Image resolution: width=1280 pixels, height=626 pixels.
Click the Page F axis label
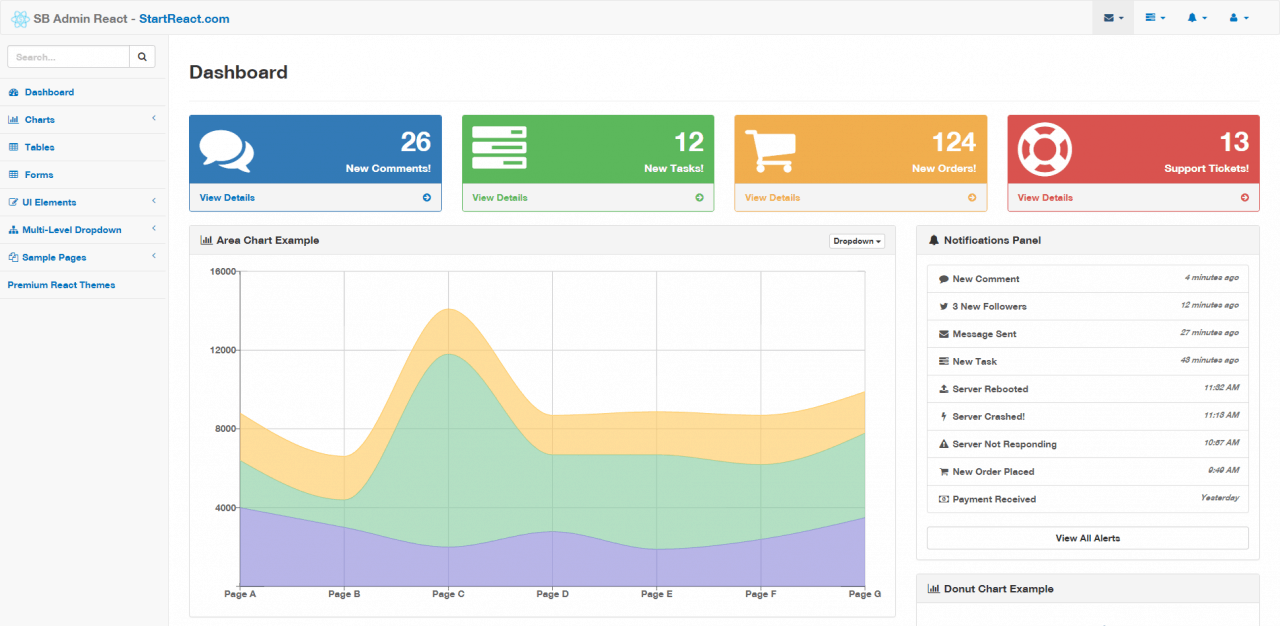(761, 594)
